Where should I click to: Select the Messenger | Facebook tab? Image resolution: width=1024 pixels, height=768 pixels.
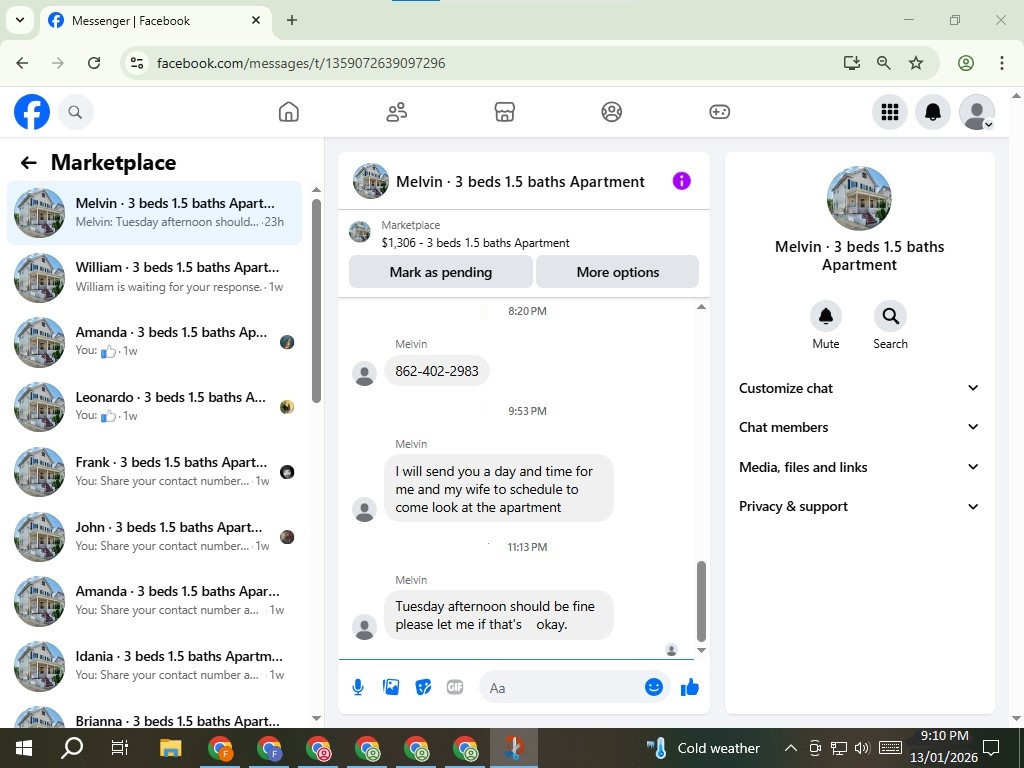click(155, 20)
